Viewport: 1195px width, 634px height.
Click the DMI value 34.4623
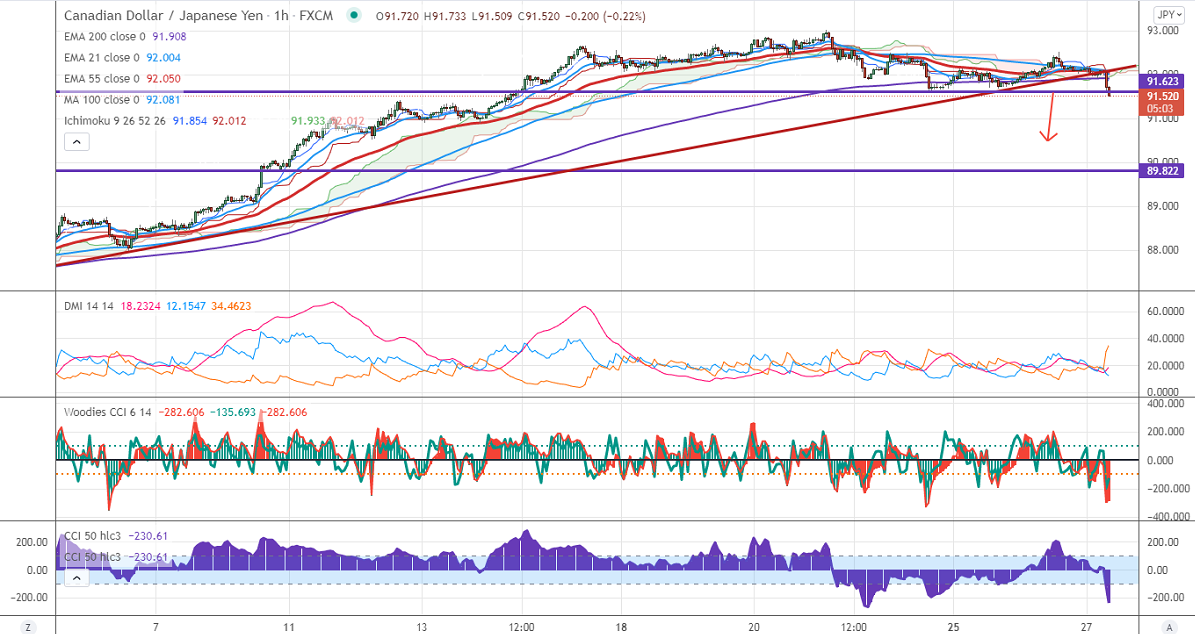(232, 306)
